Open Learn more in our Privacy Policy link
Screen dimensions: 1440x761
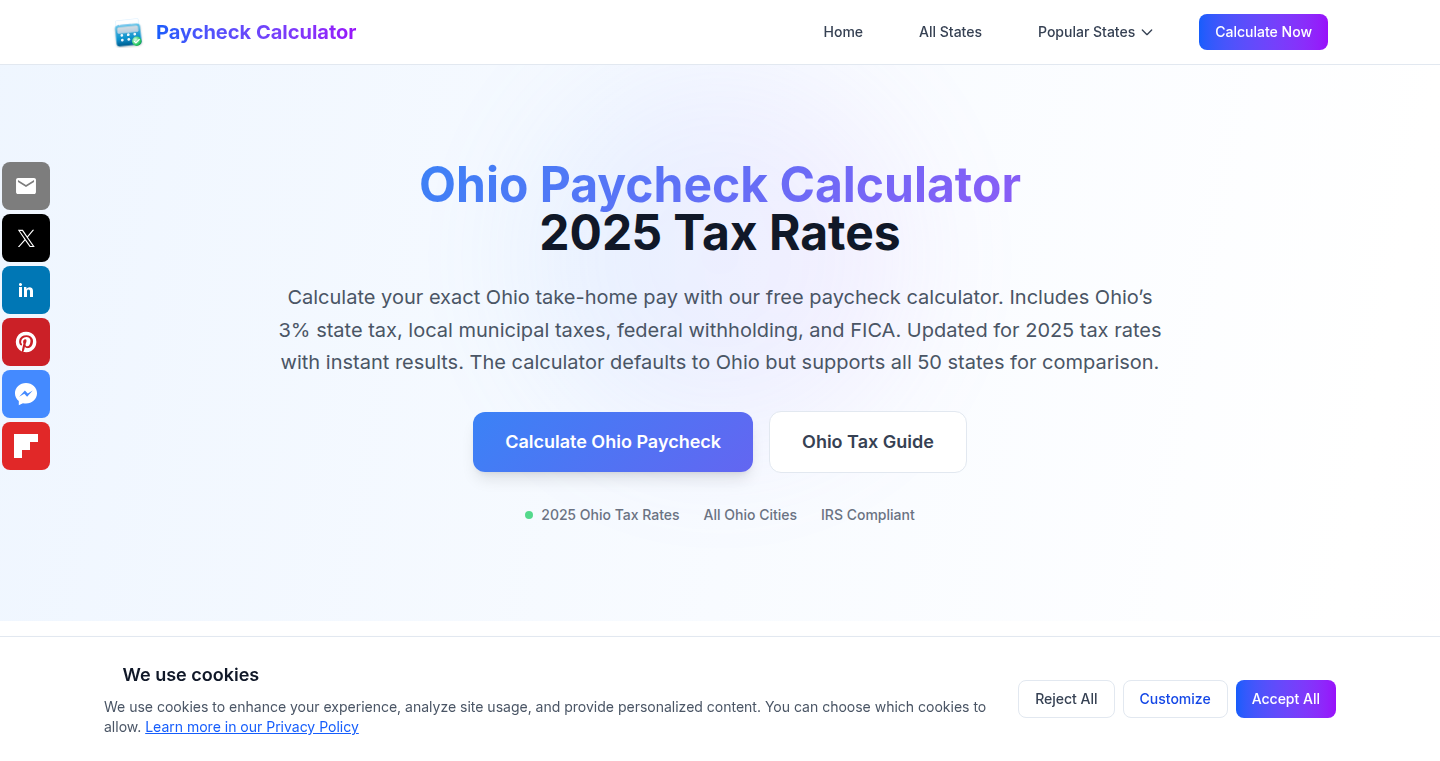pos(252,727)
